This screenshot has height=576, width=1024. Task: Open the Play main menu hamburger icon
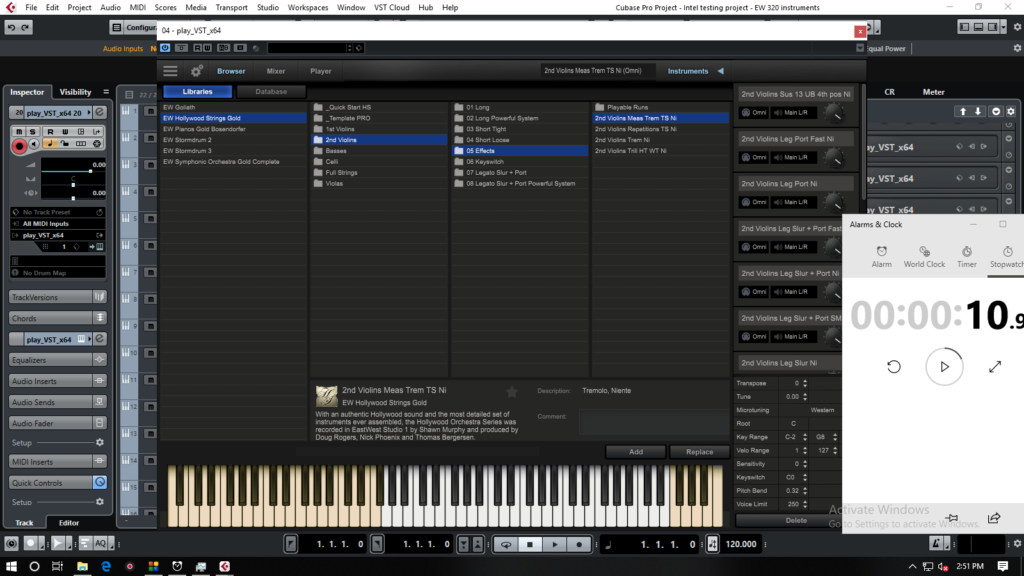click(x=170, y=71)
